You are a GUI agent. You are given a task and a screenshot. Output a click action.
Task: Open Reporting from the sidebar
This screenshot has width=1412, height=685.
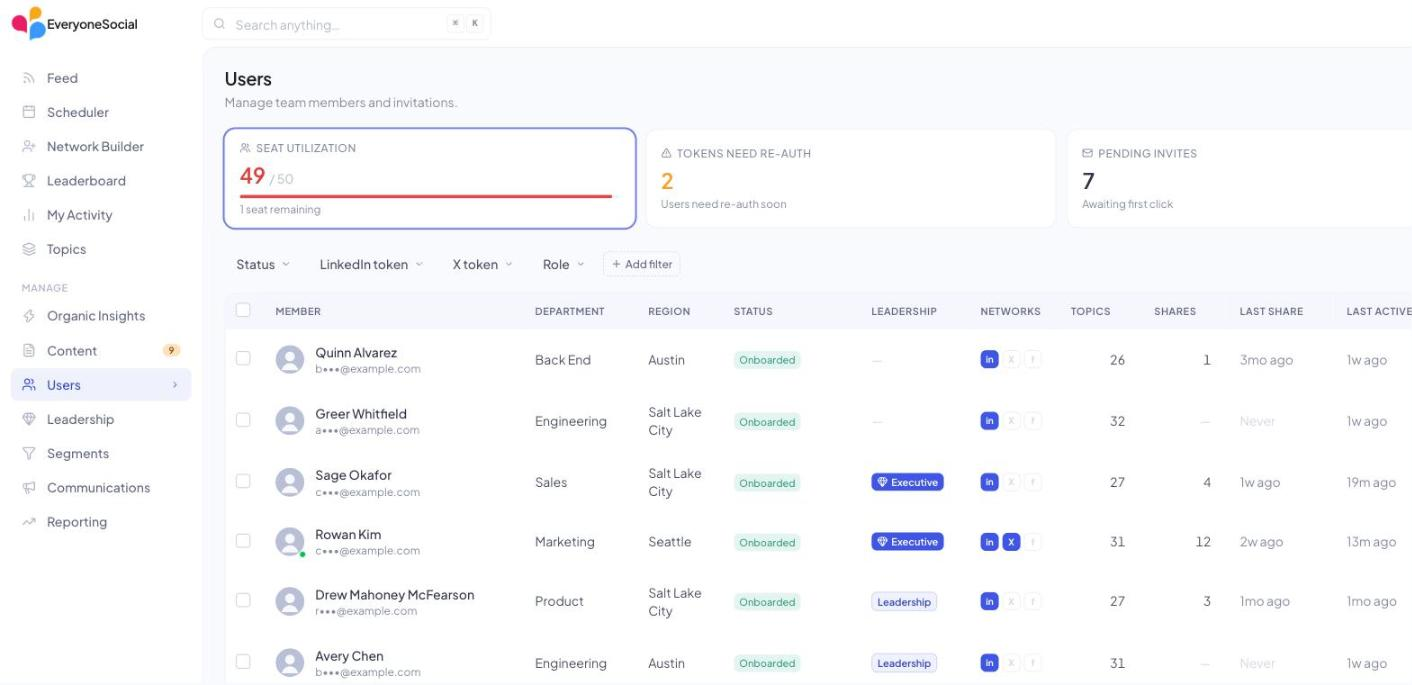click(101, 522)
